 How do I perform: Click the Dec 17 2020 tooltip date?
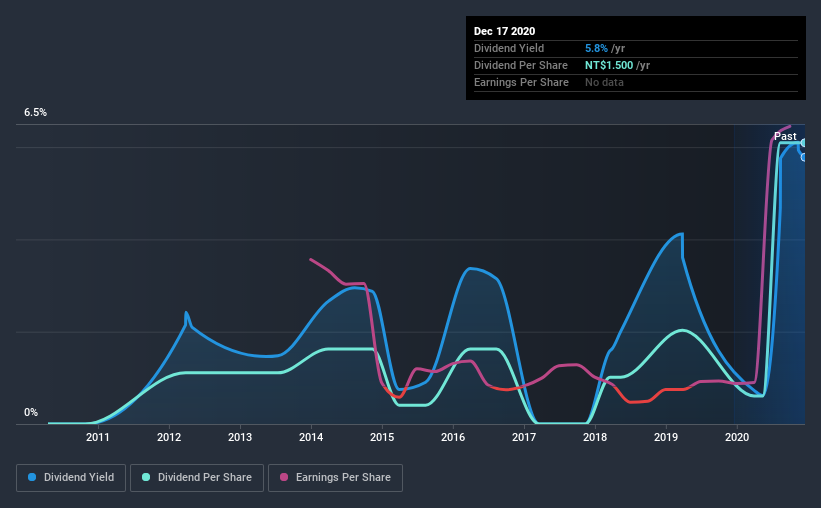tap(504, 31)
